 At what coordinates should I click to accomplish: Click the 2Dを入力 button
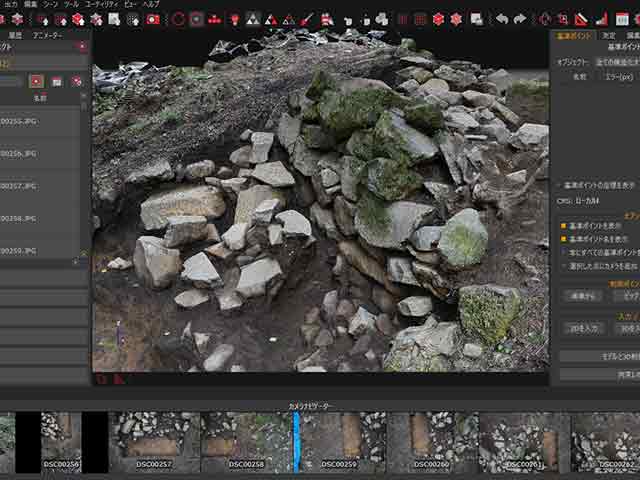click(584, 328)
